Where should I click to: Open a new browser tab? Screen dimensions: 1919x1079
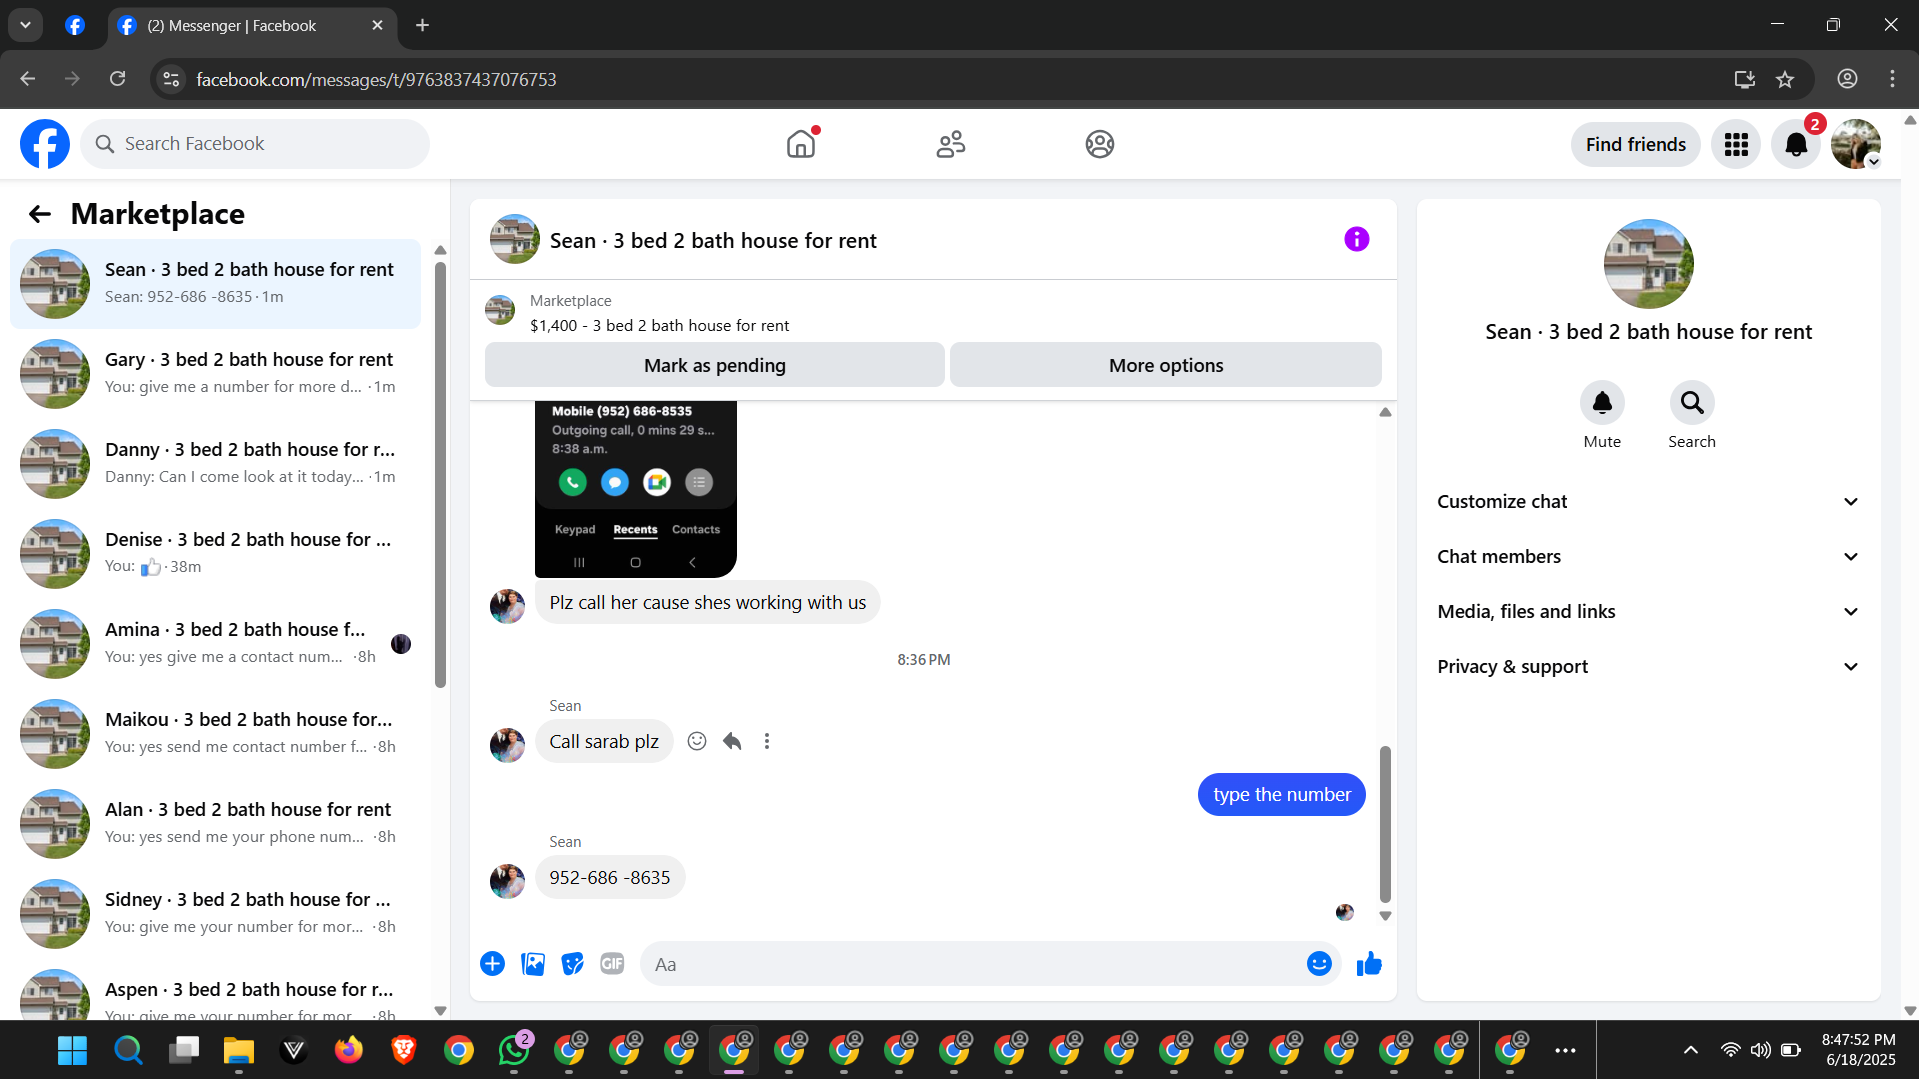[422, 25]
